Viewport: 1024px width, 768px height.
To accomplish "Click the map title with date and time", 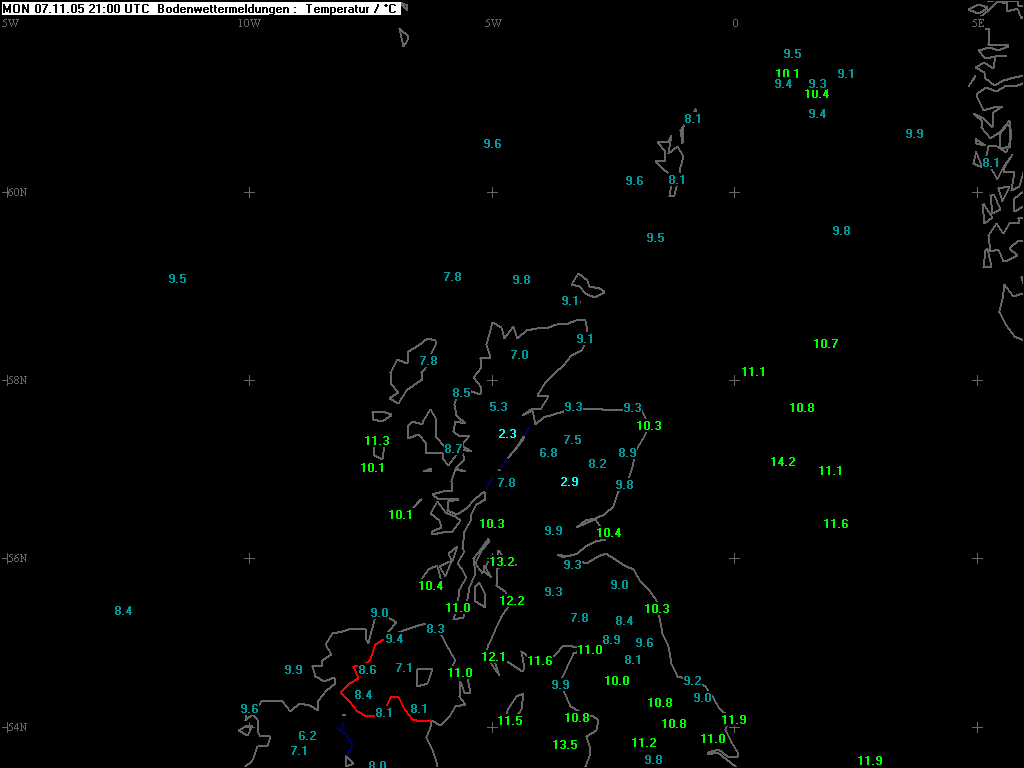I will [201, 8].
